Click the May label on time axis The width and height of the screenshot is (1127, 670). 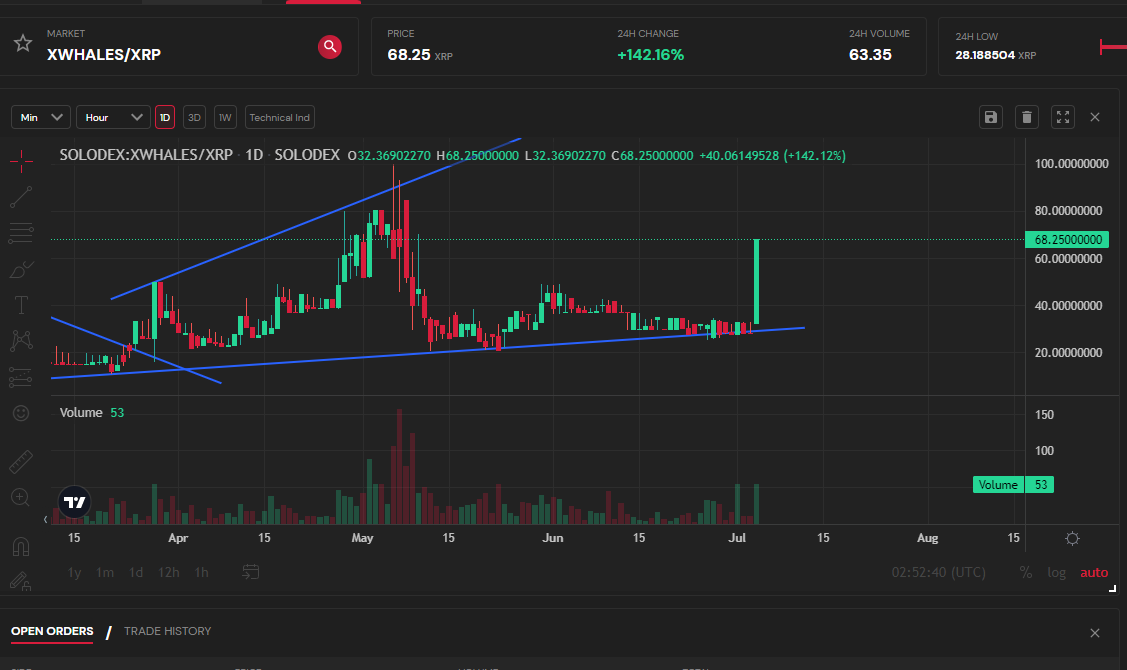362,538
